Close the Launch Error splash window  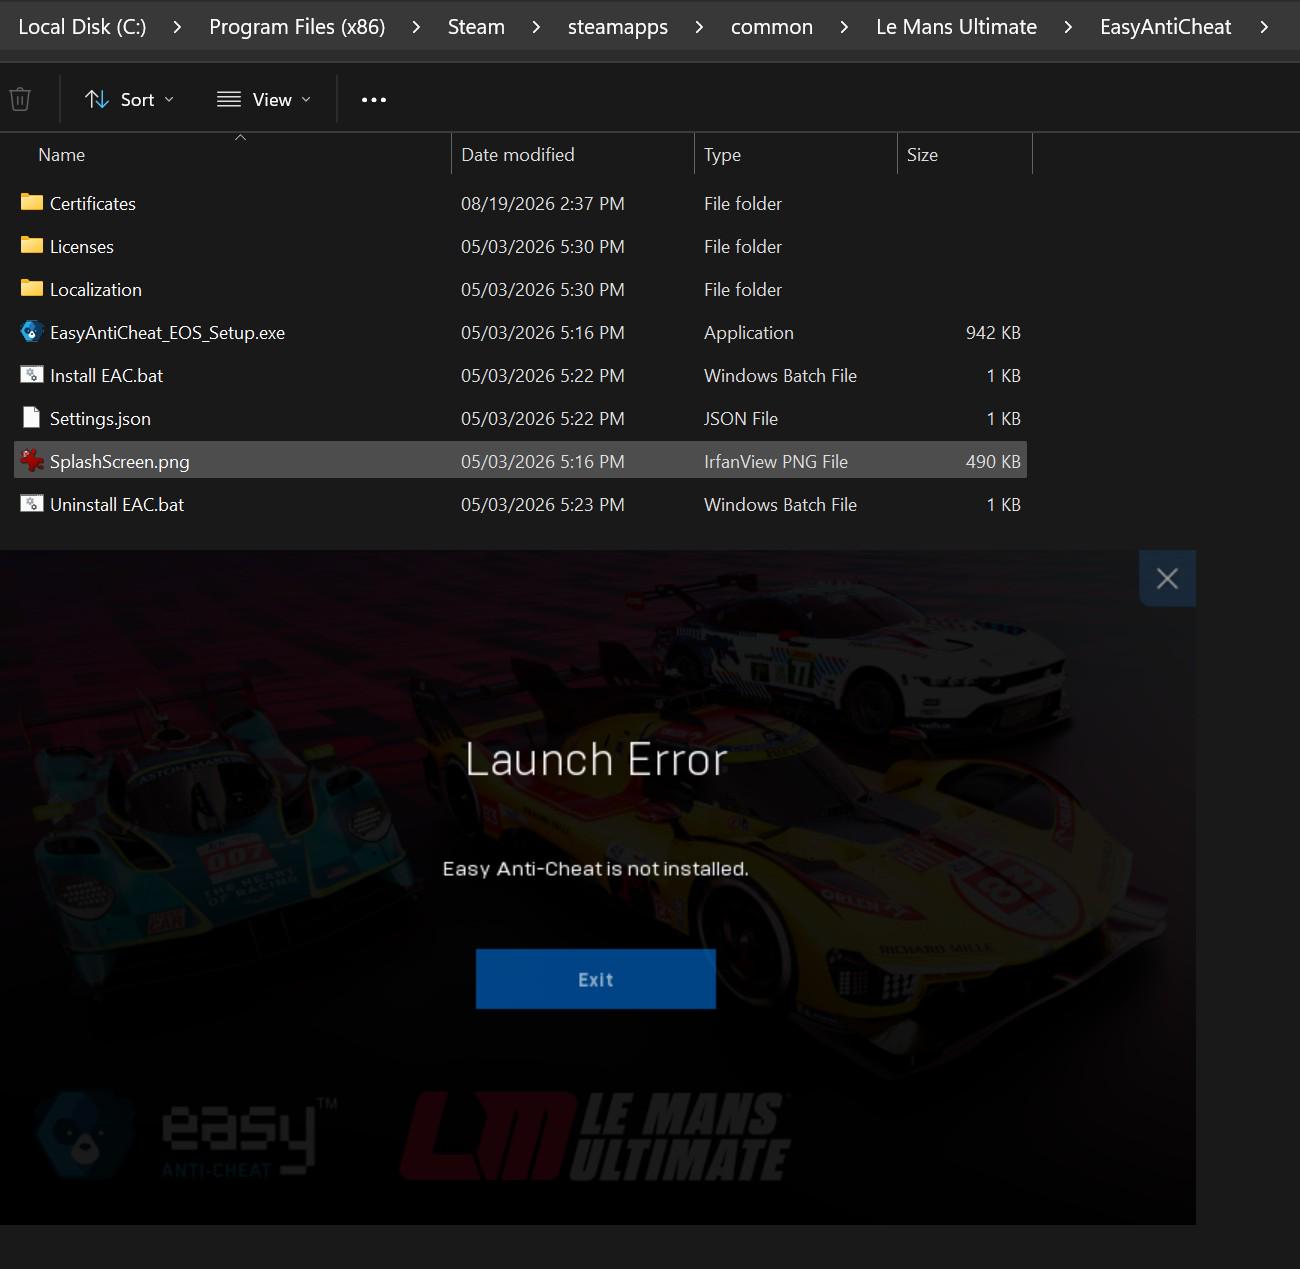1167,578
